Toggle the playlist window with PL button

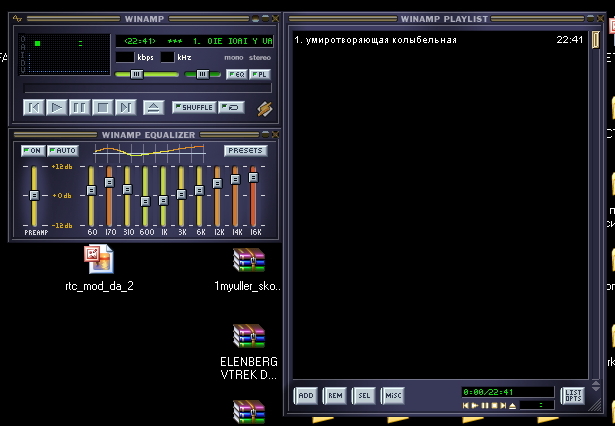(x=260, y=74)
